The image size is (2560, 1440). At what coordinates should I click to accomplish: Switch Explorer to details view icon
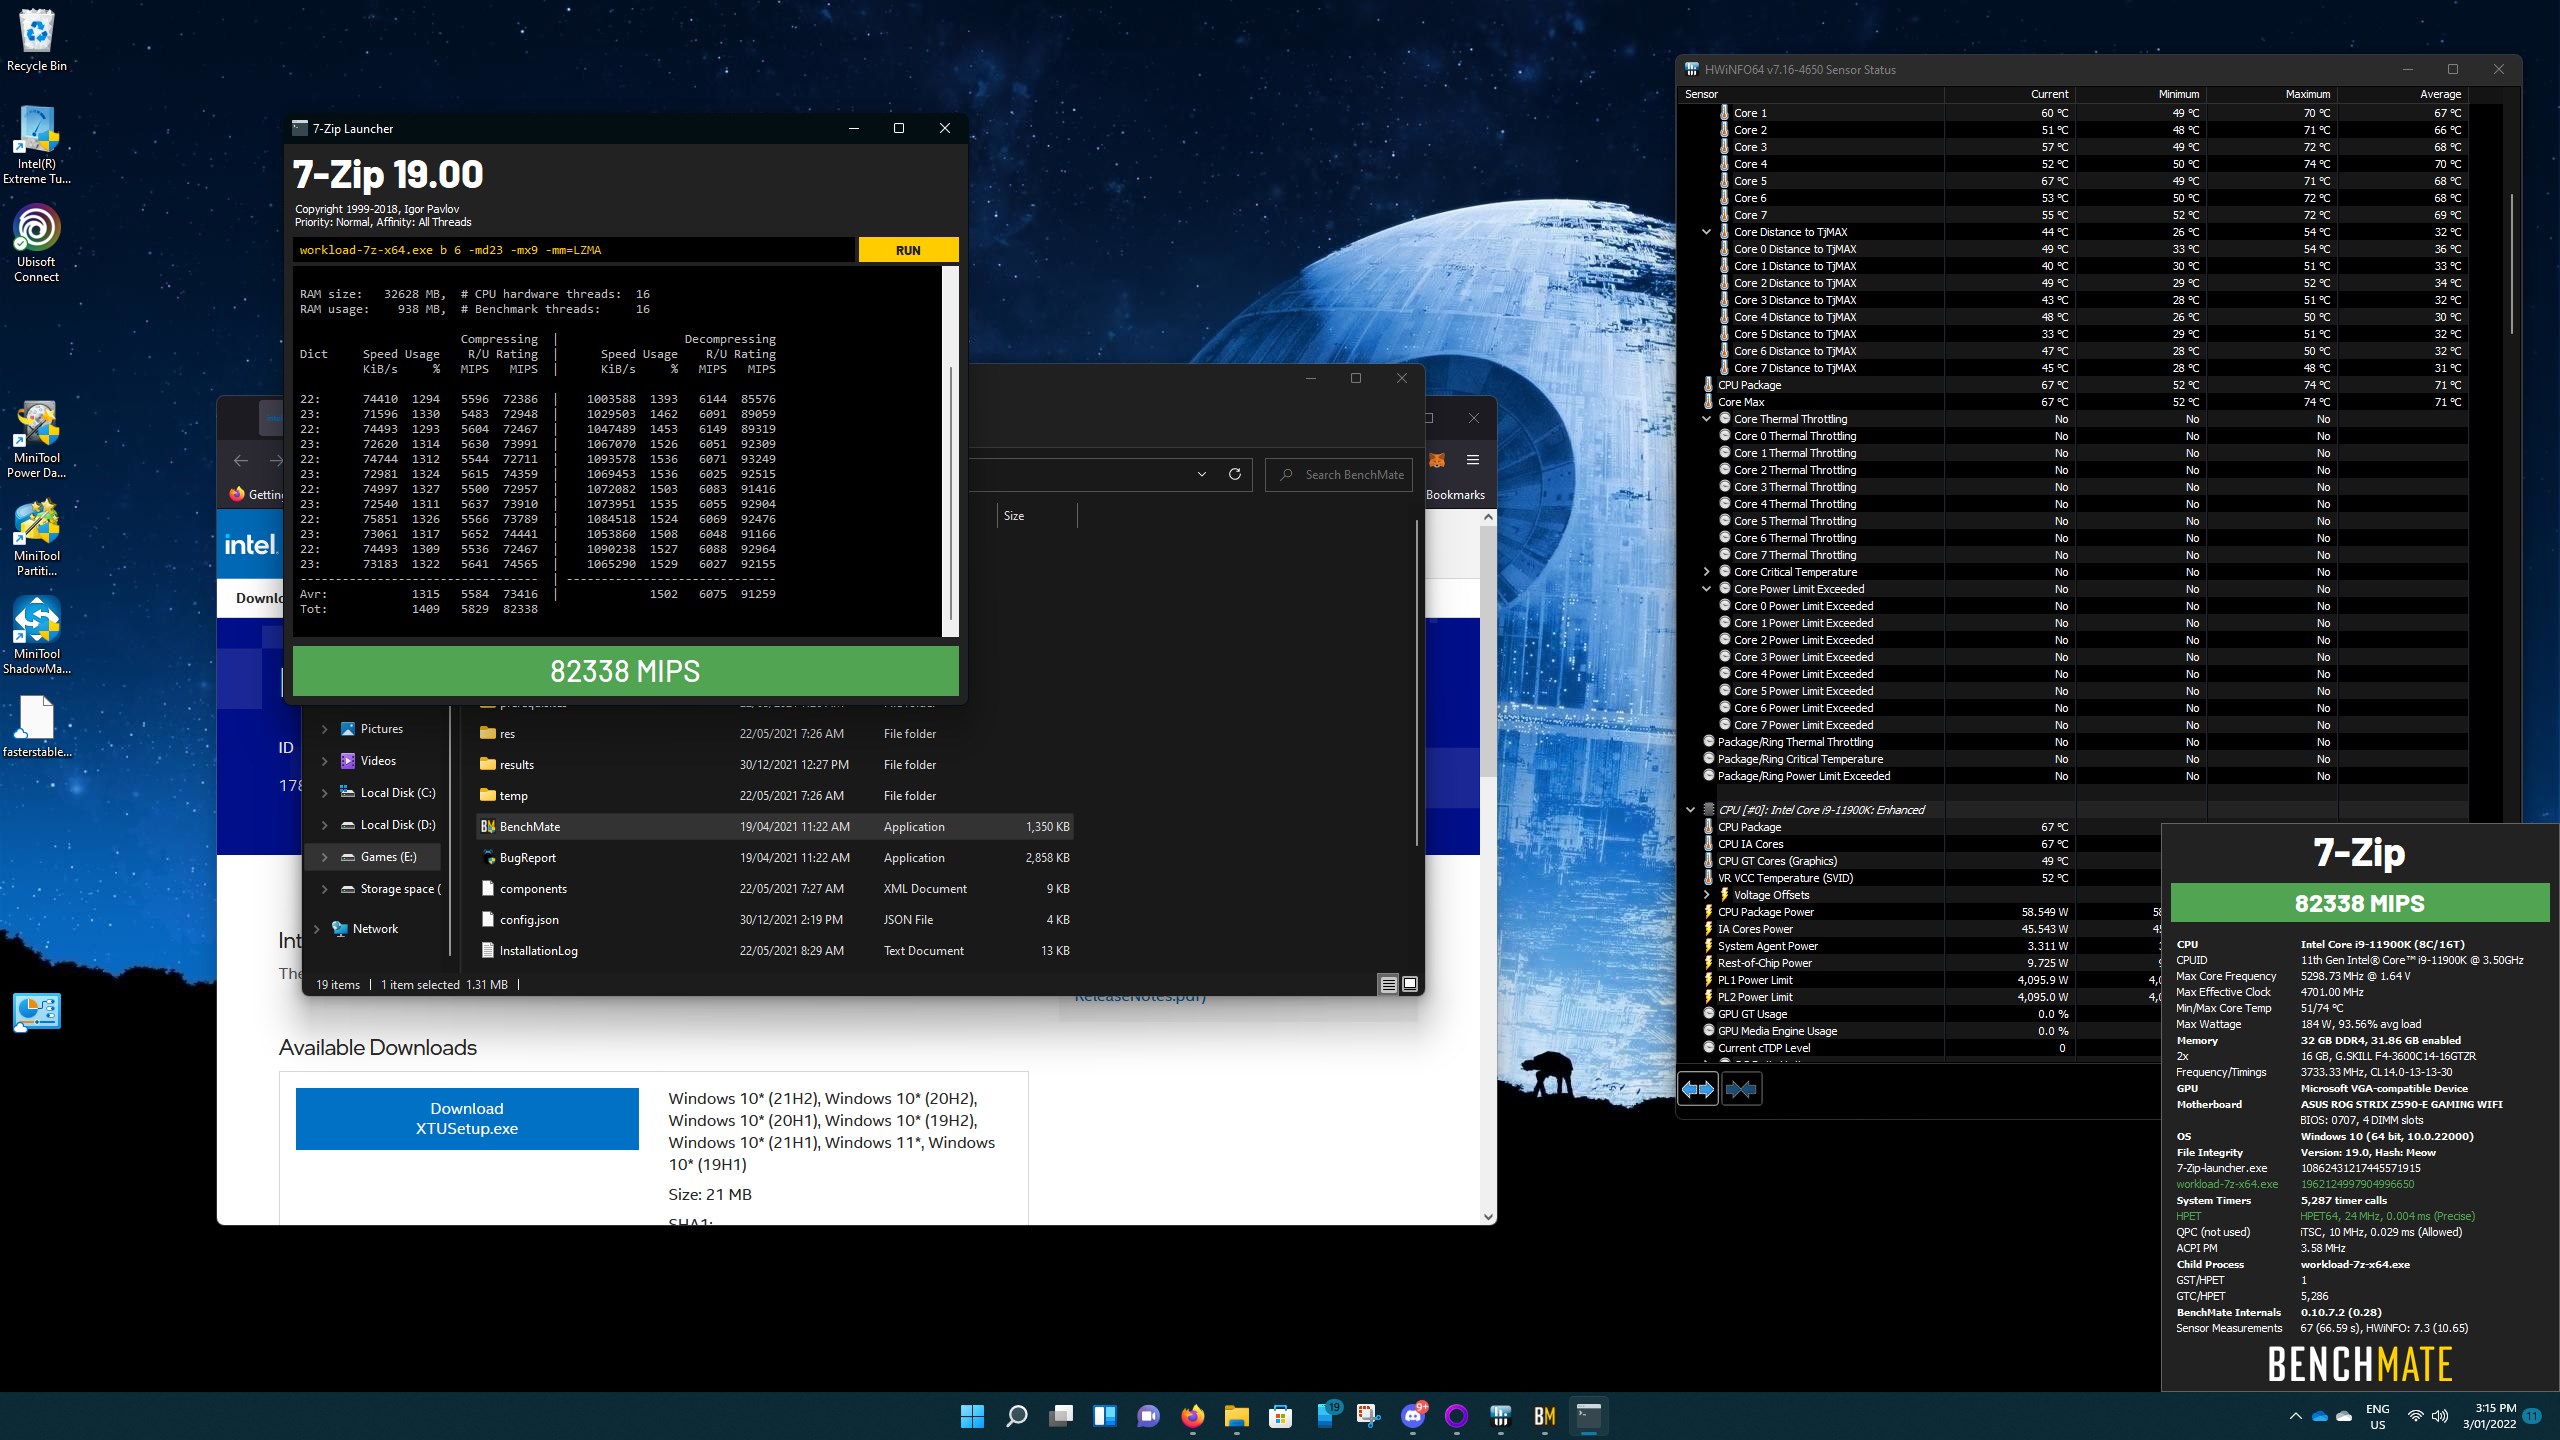tap(1388, 985)
